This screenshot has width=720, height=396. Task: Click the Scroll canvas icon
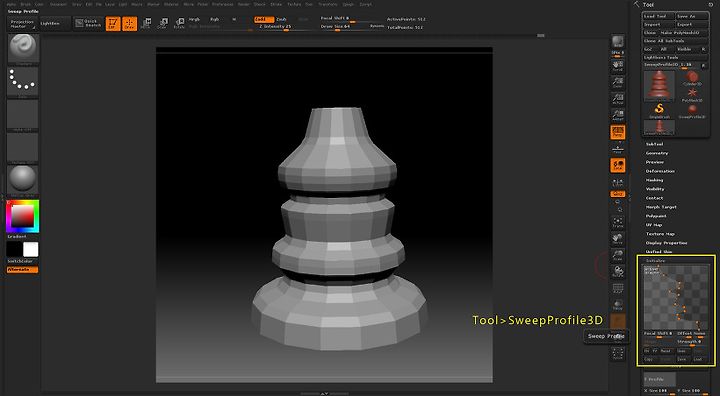pos(618,67)
